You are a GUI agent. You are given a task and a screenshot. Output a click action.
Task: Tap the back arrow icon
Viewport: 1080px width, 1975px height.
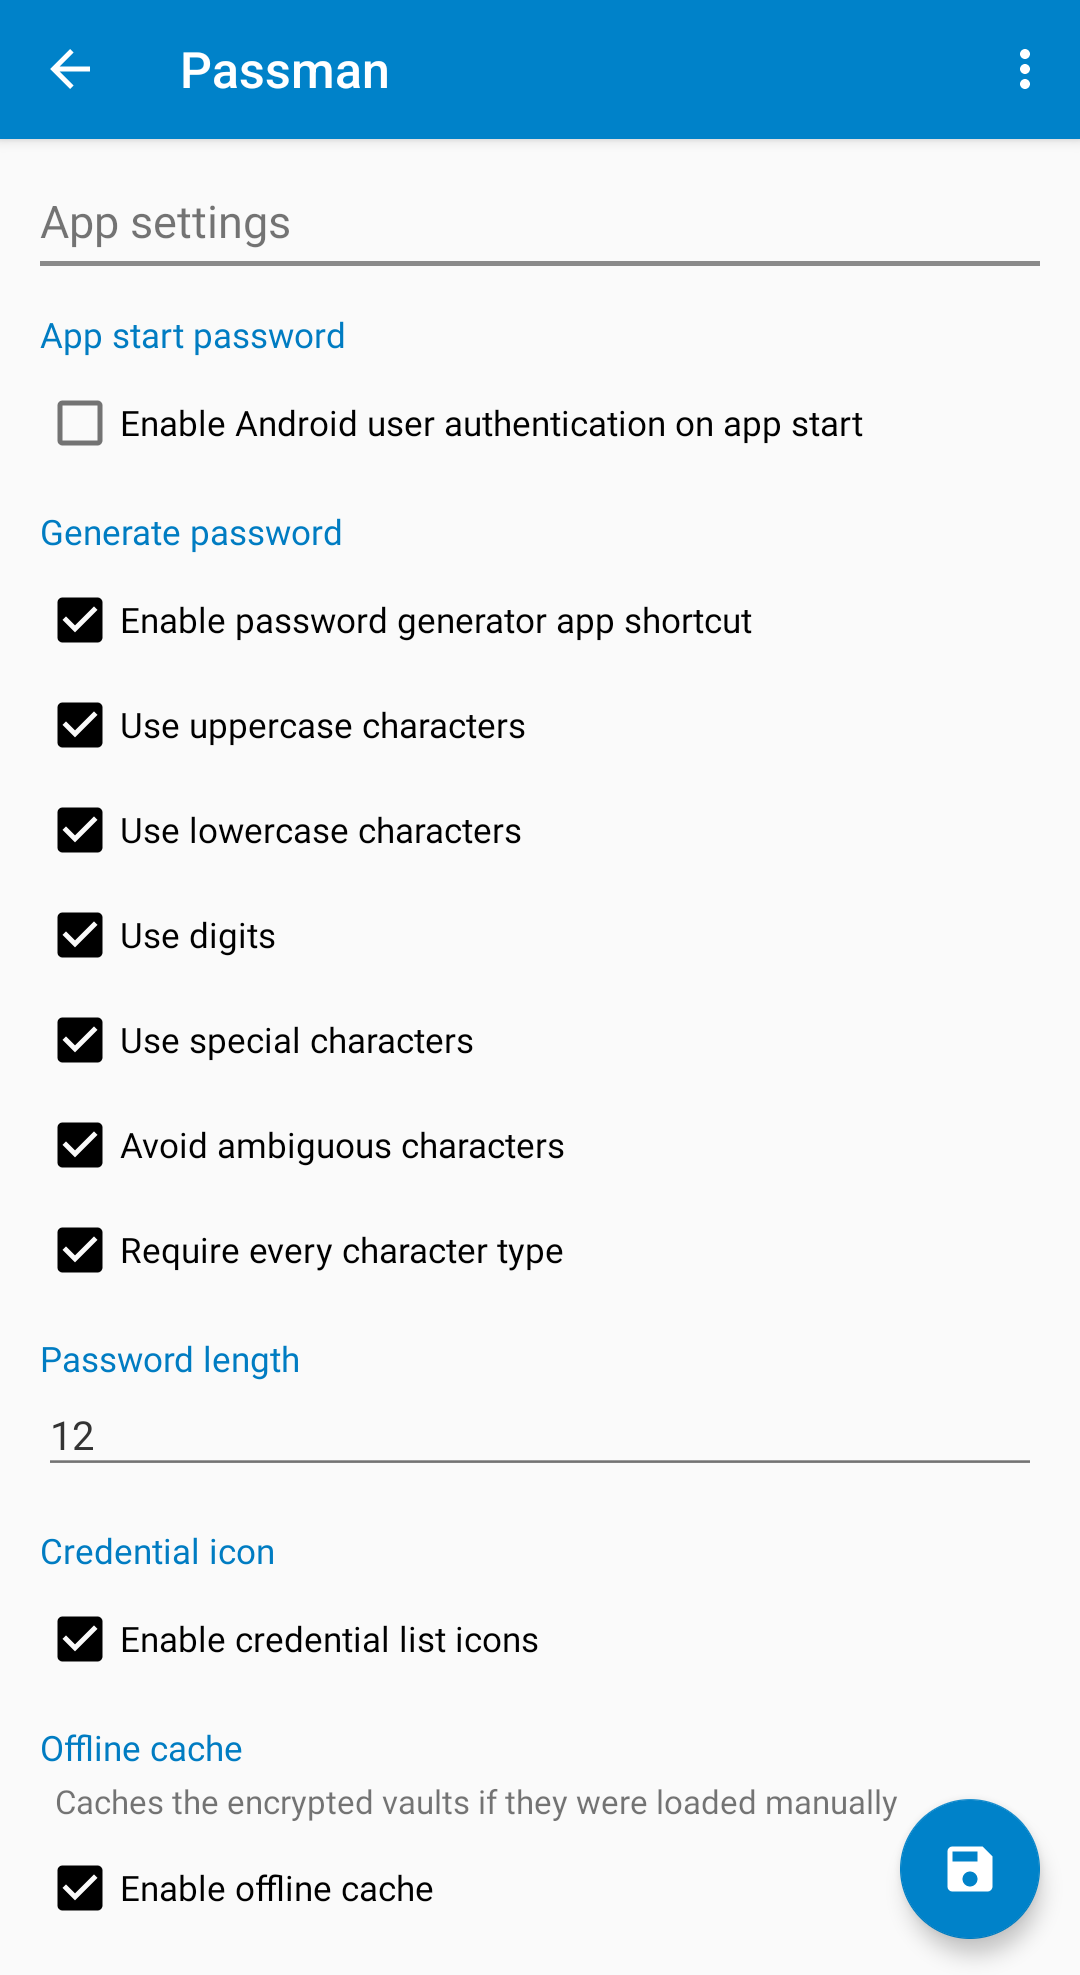click(70, 70)
